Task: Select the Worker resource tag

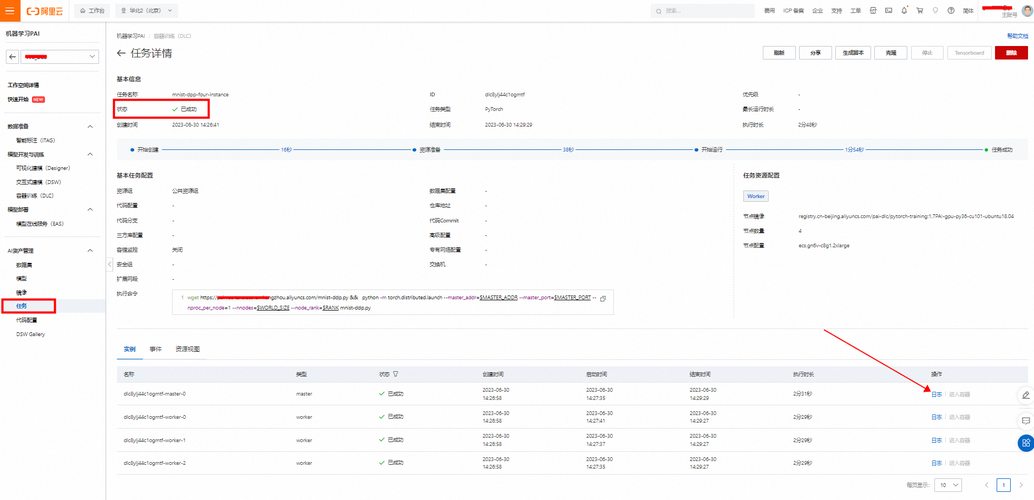Action: tap(756, 197)
